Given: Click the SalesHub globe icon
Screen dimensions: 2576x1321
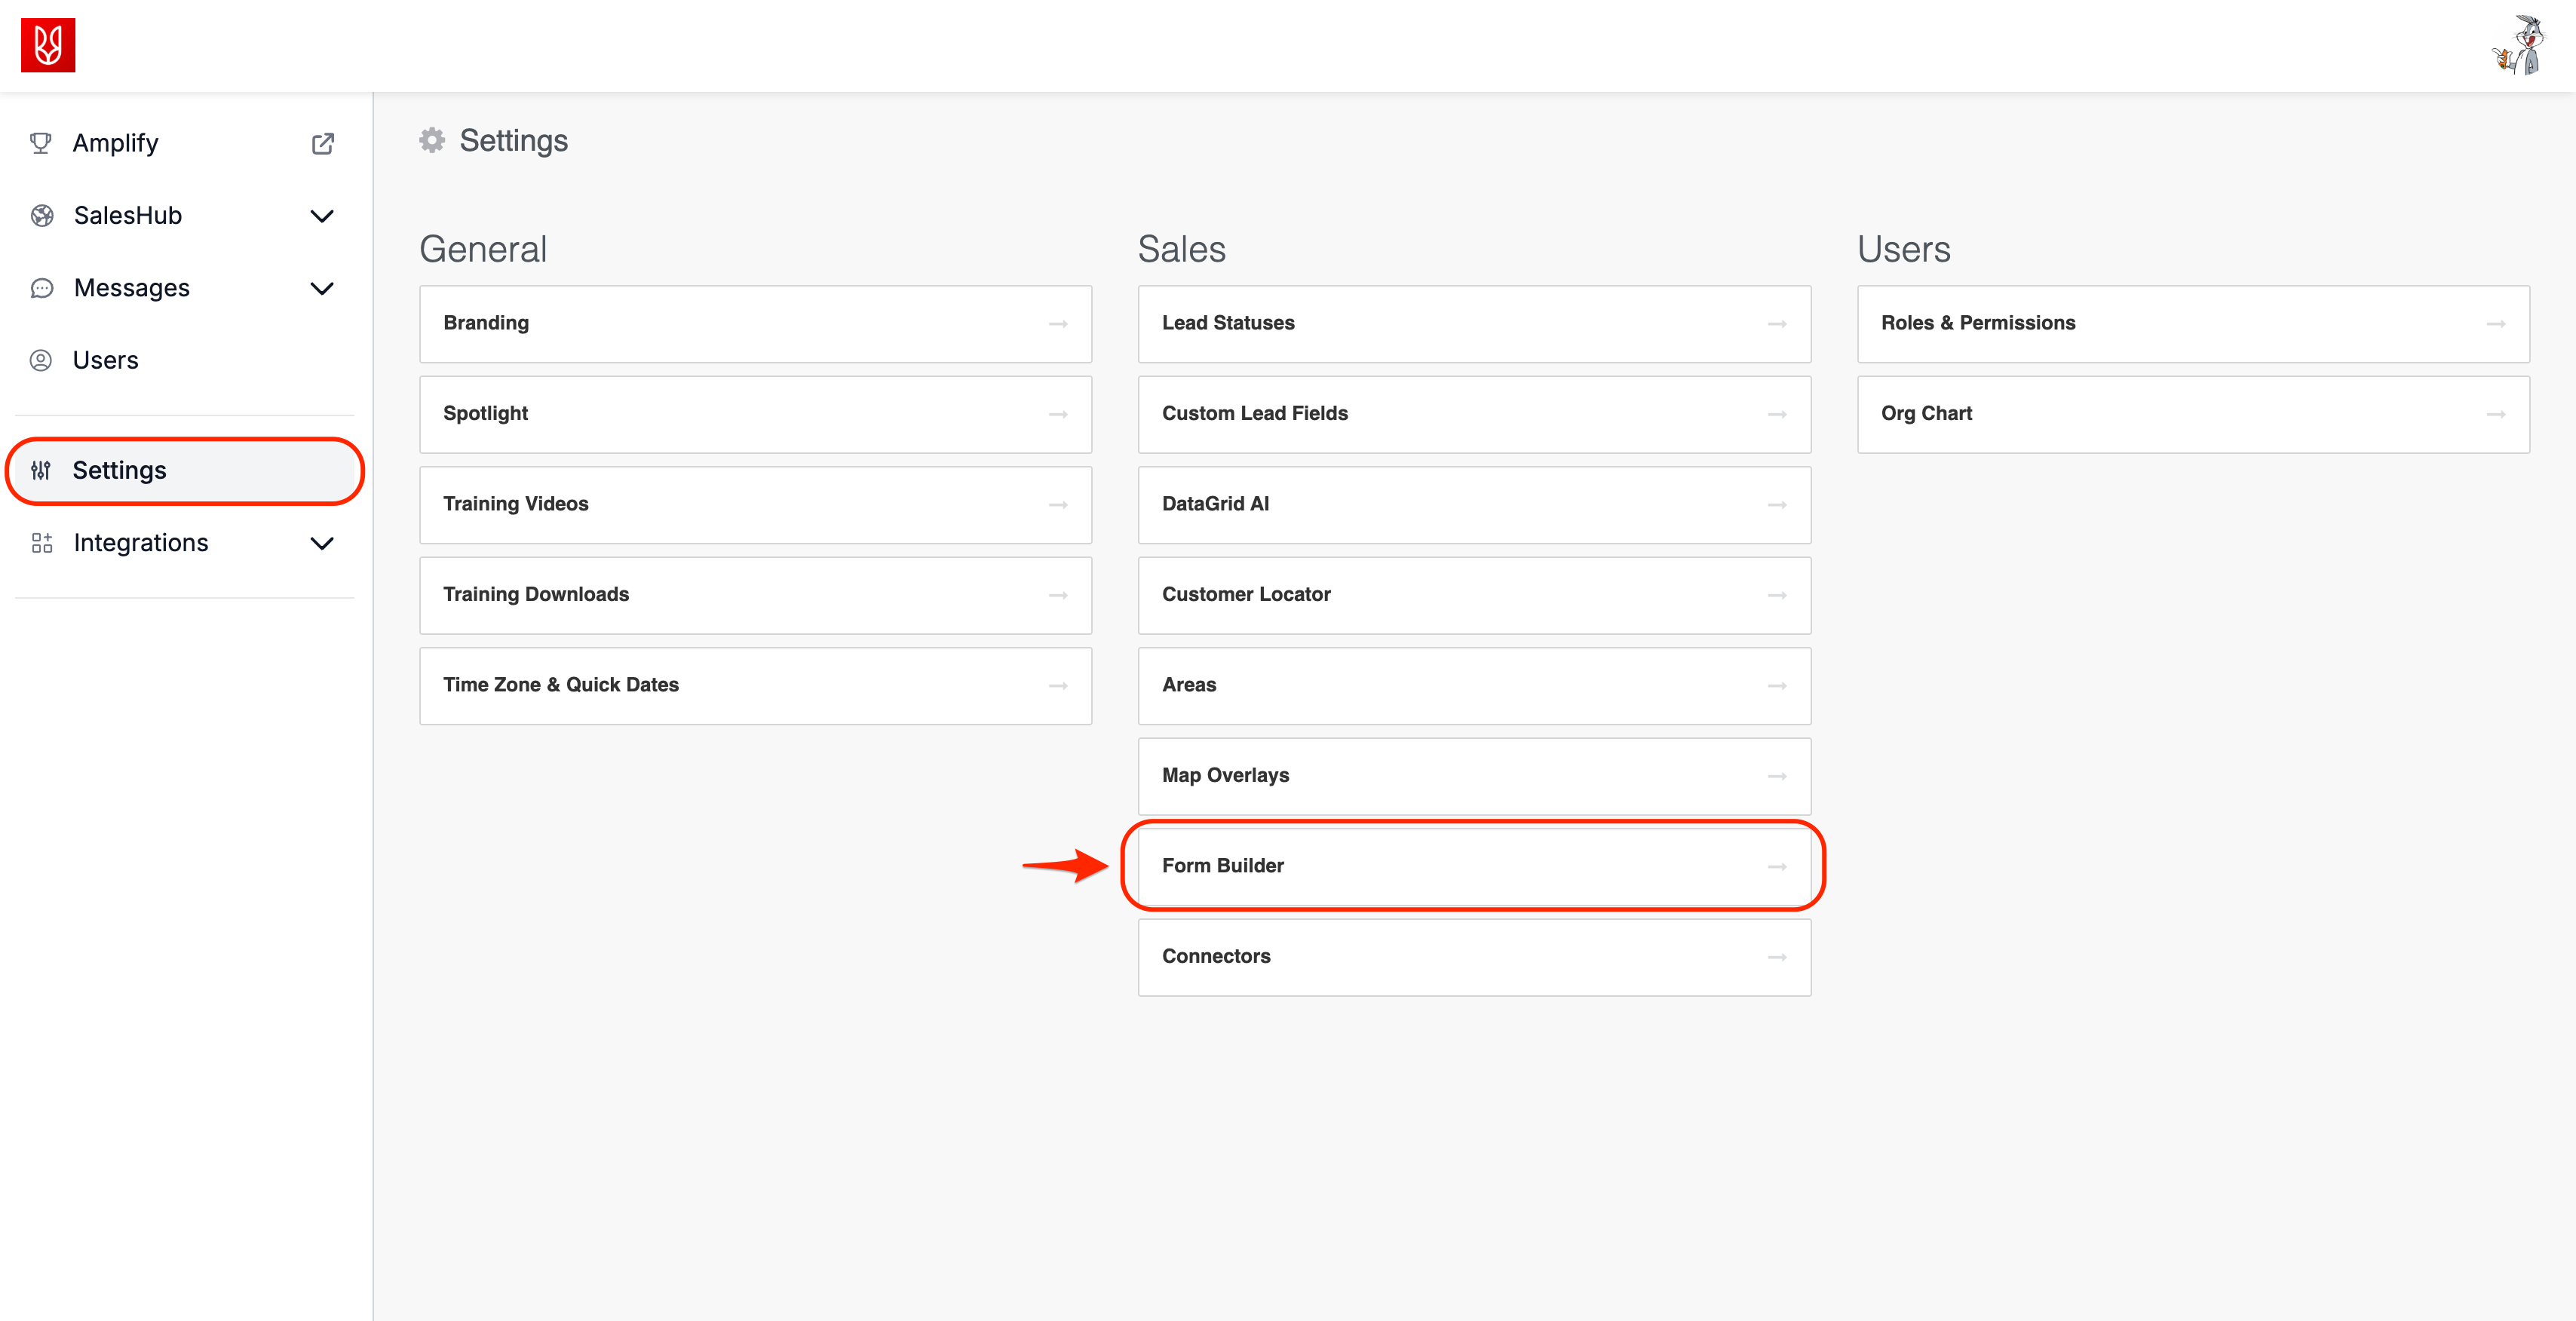Looking at the screenshot, I should pyautogui.click(x=42, y=215).
